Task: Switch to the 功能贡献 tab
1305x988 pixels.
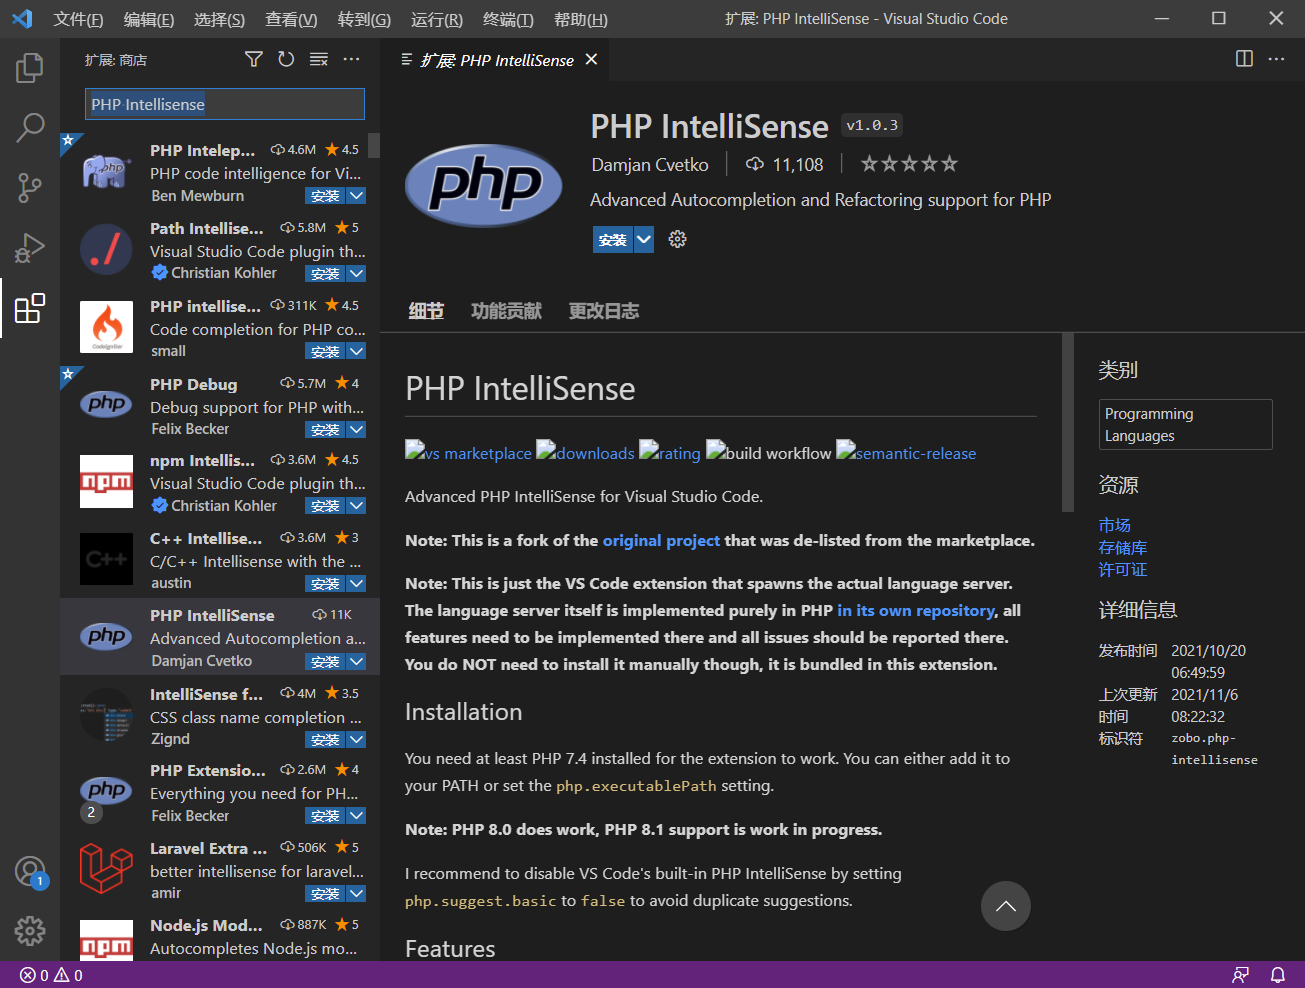Action: (x=506, y=311)
